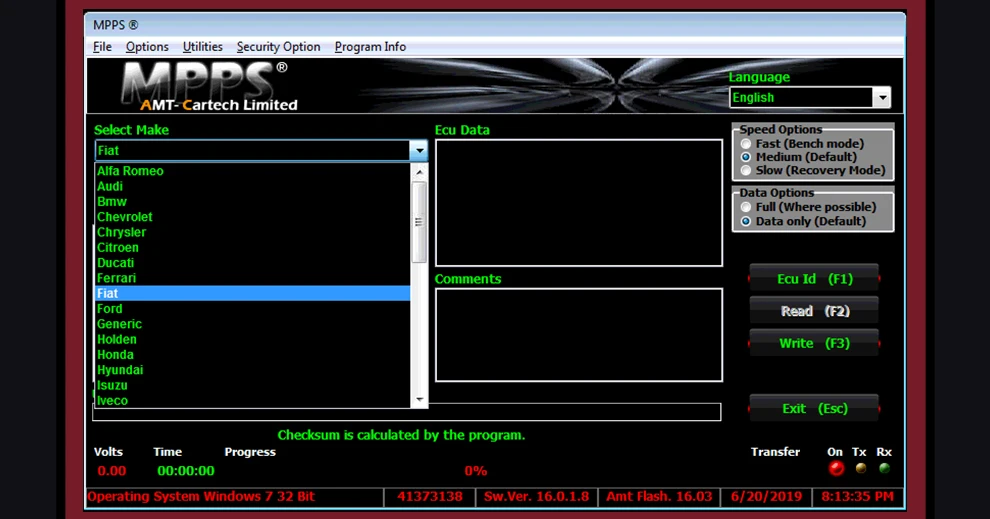Click the green Rx transfer indicator light
Viewport: 990px width, 519px height.
tap(884, 468)
